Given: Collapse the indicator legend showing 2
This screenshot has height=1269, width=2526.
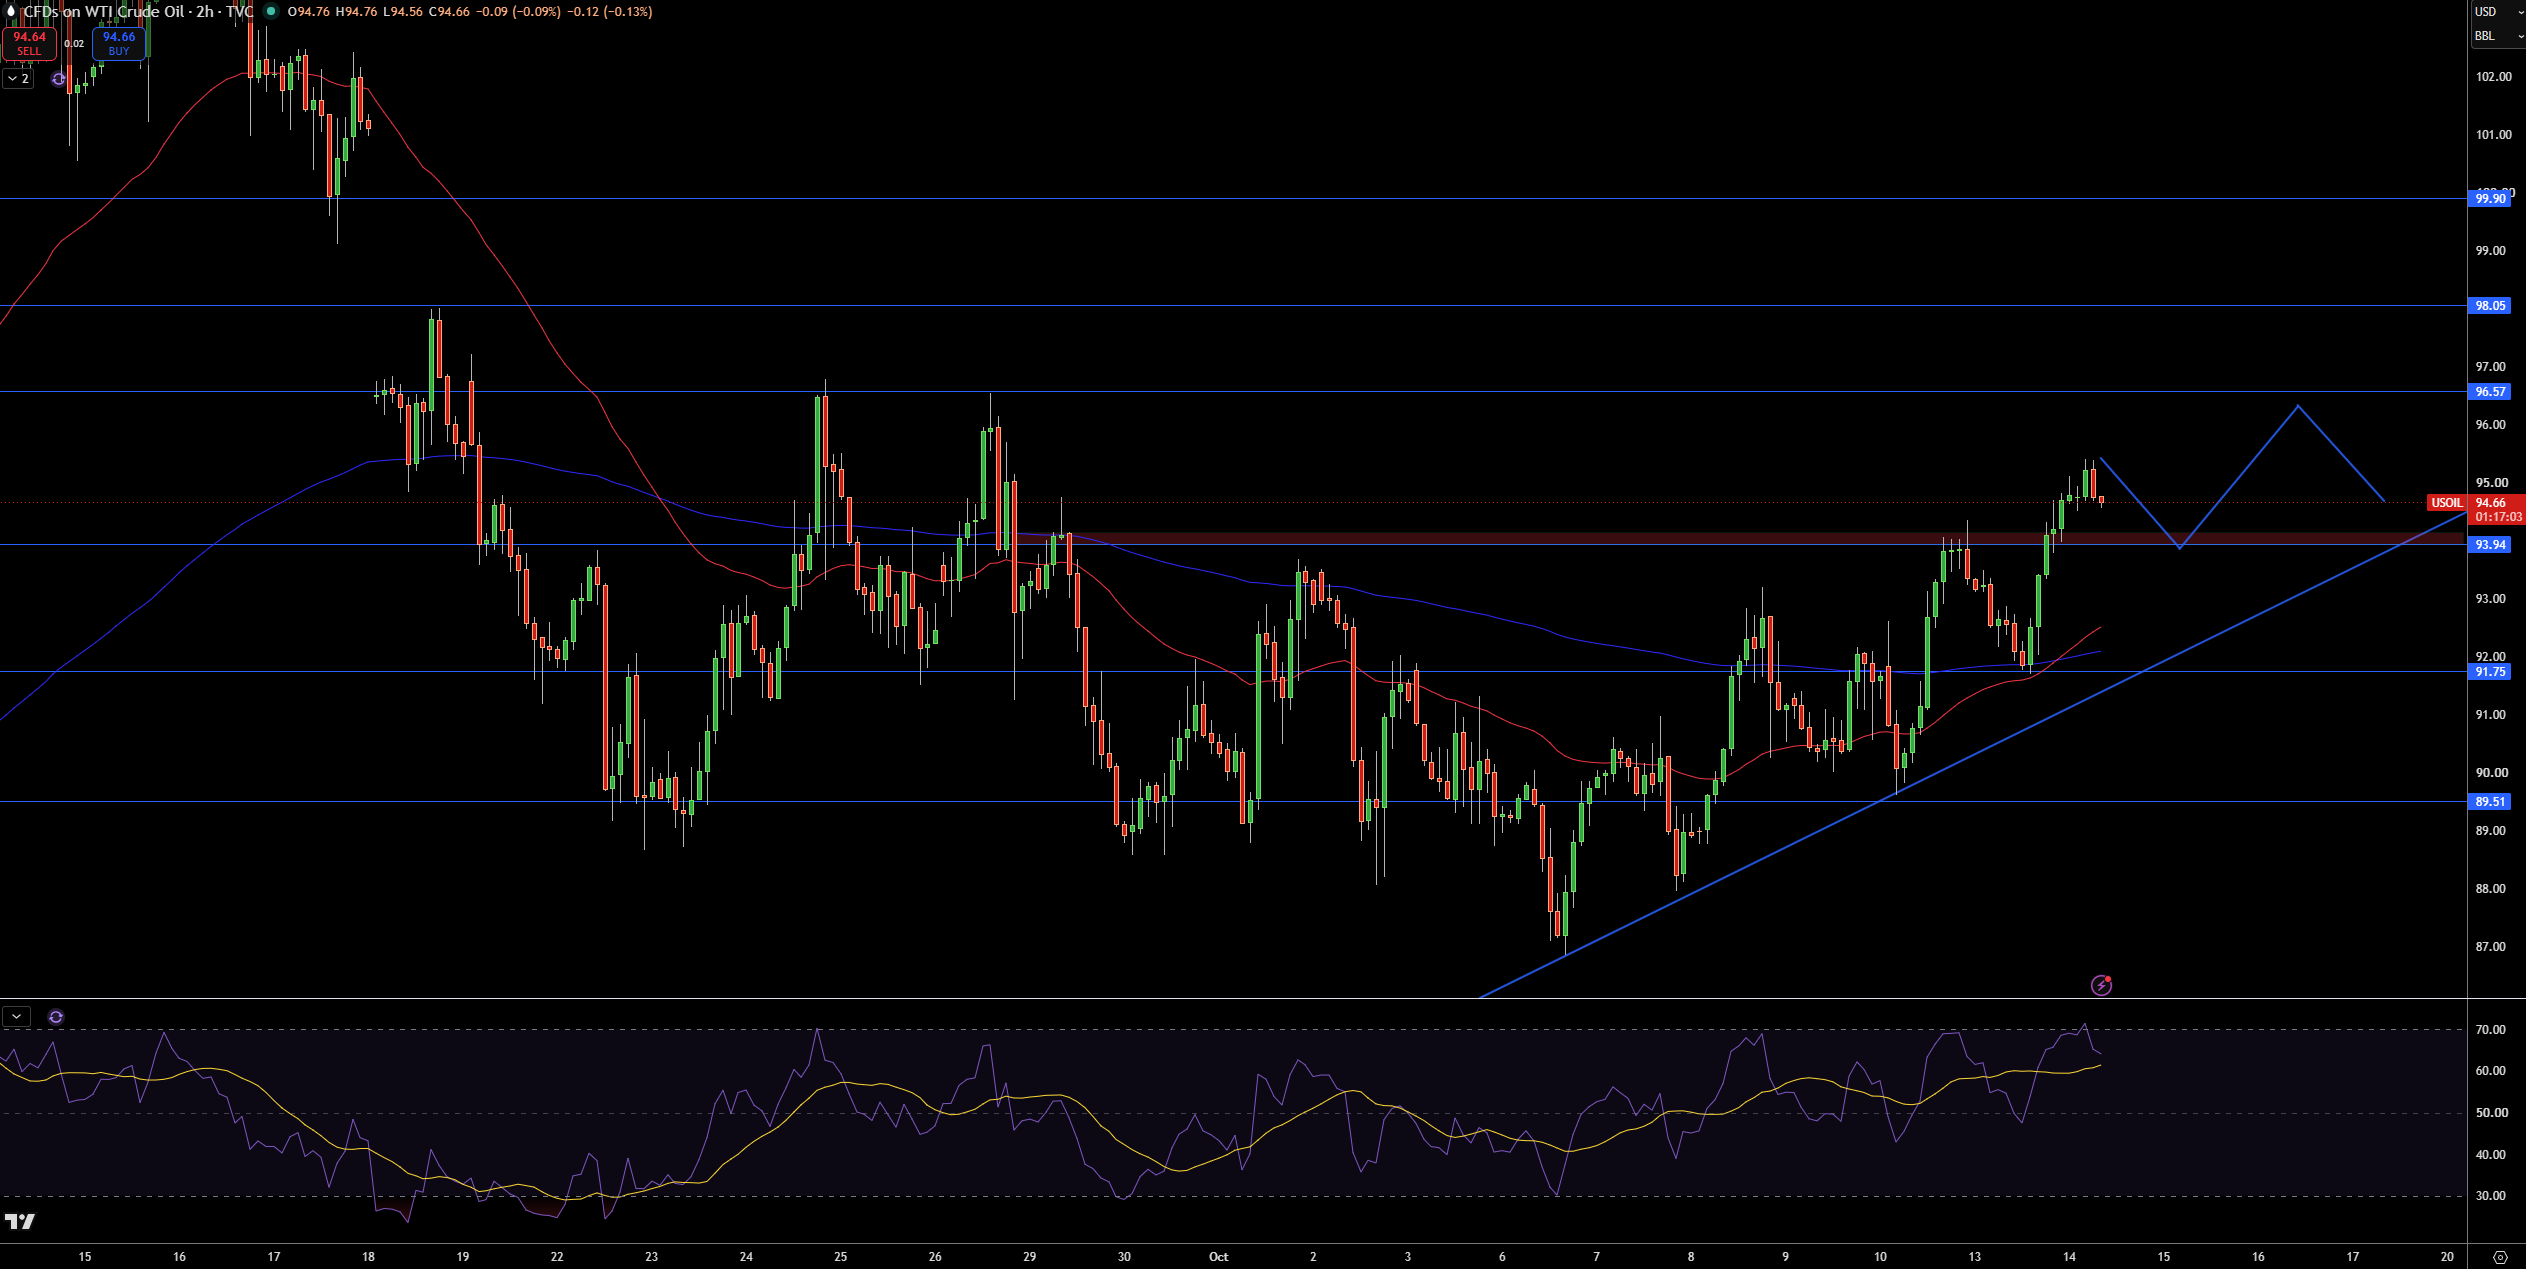Looking at the screenshot, I should click(18, 78).
